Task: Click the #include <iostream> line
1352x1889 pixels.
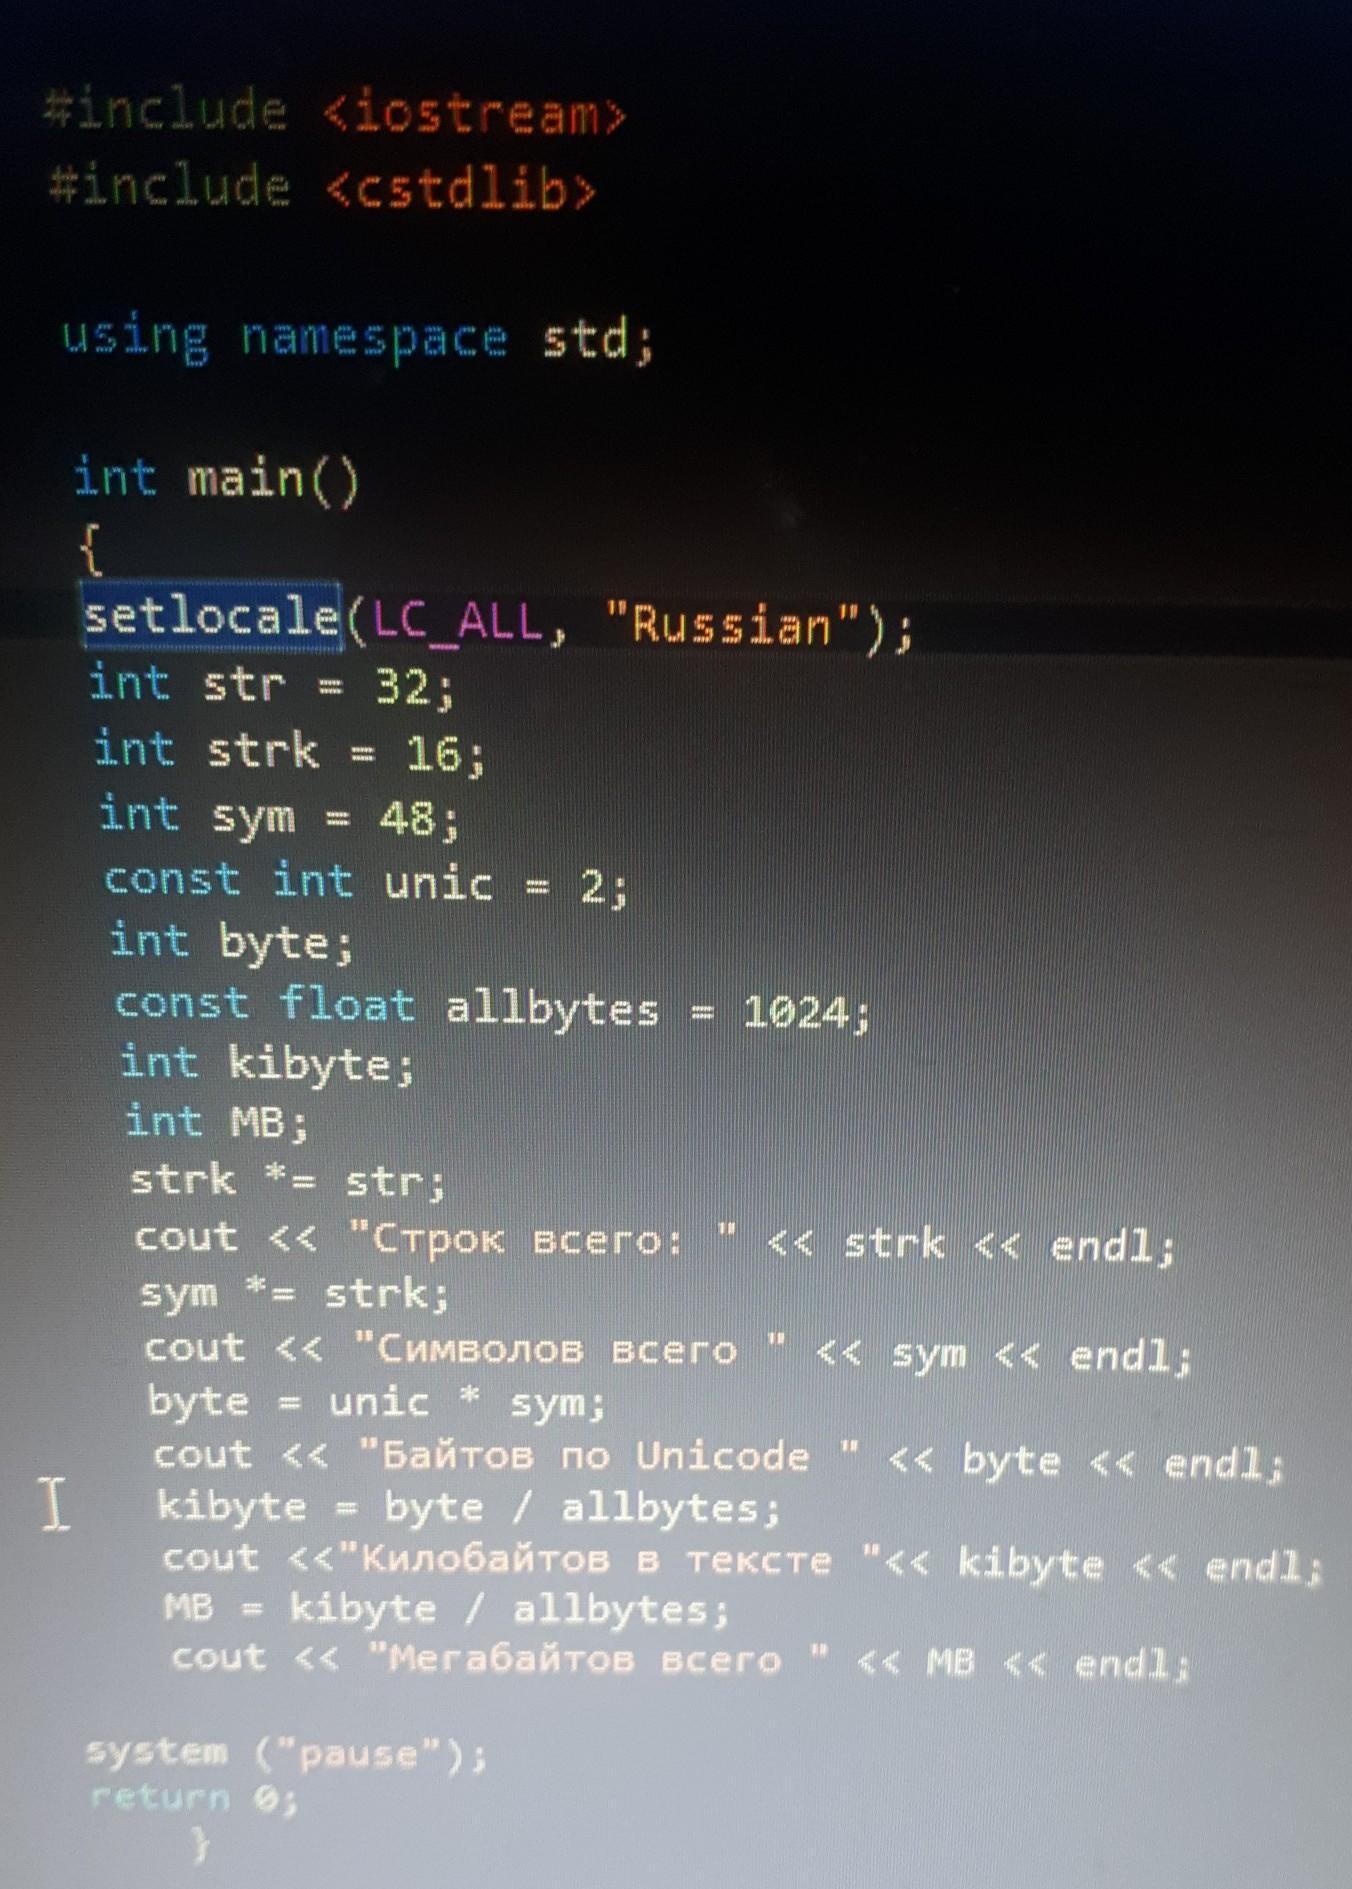Action: (334, 111)
